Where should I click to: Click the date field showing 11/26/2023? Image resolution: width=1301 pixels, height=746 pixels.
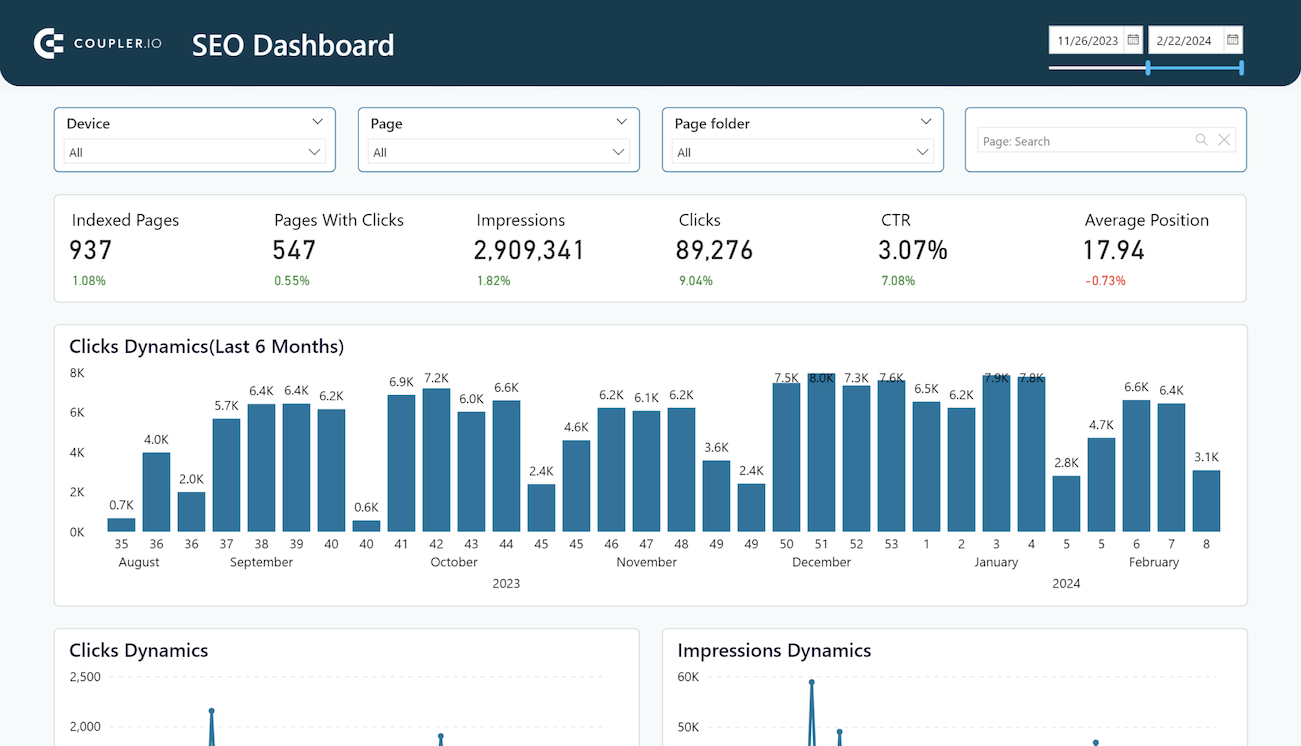tap(1087, 40)
